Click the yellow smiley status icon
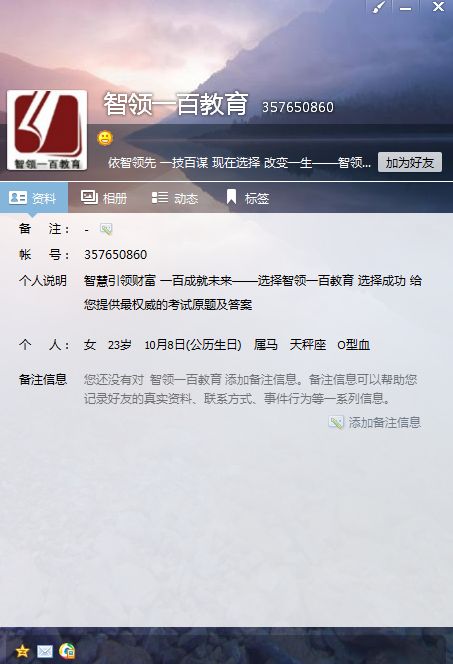Screen dimensions: 453x664 [105, 138]
